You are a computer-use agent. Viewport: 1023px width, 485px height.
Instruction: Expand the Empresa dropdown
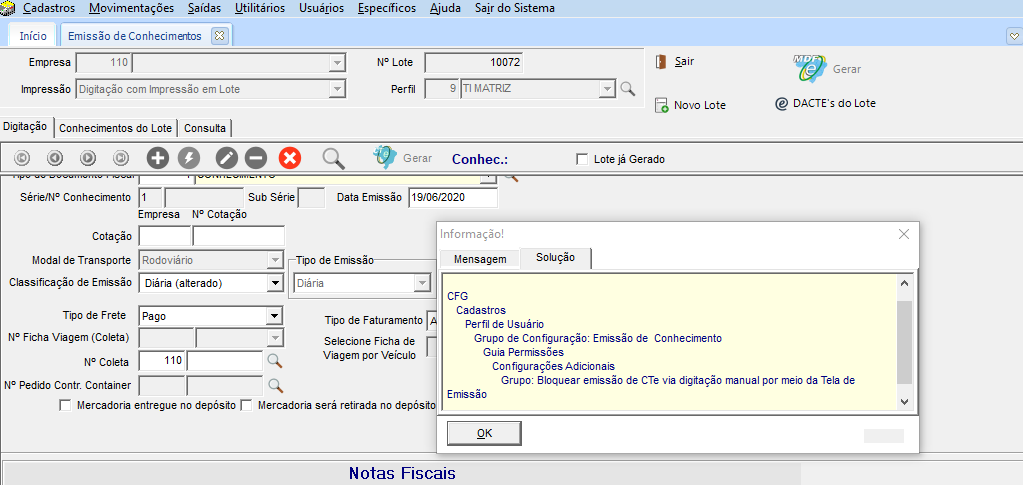click(337, 63)
